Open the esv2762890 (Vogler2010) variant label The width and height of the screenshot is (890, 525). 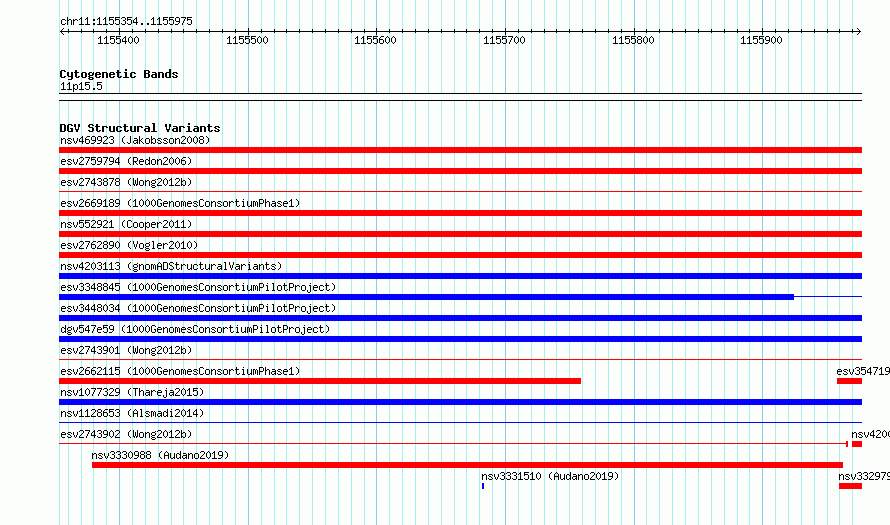tap(129, 245)
